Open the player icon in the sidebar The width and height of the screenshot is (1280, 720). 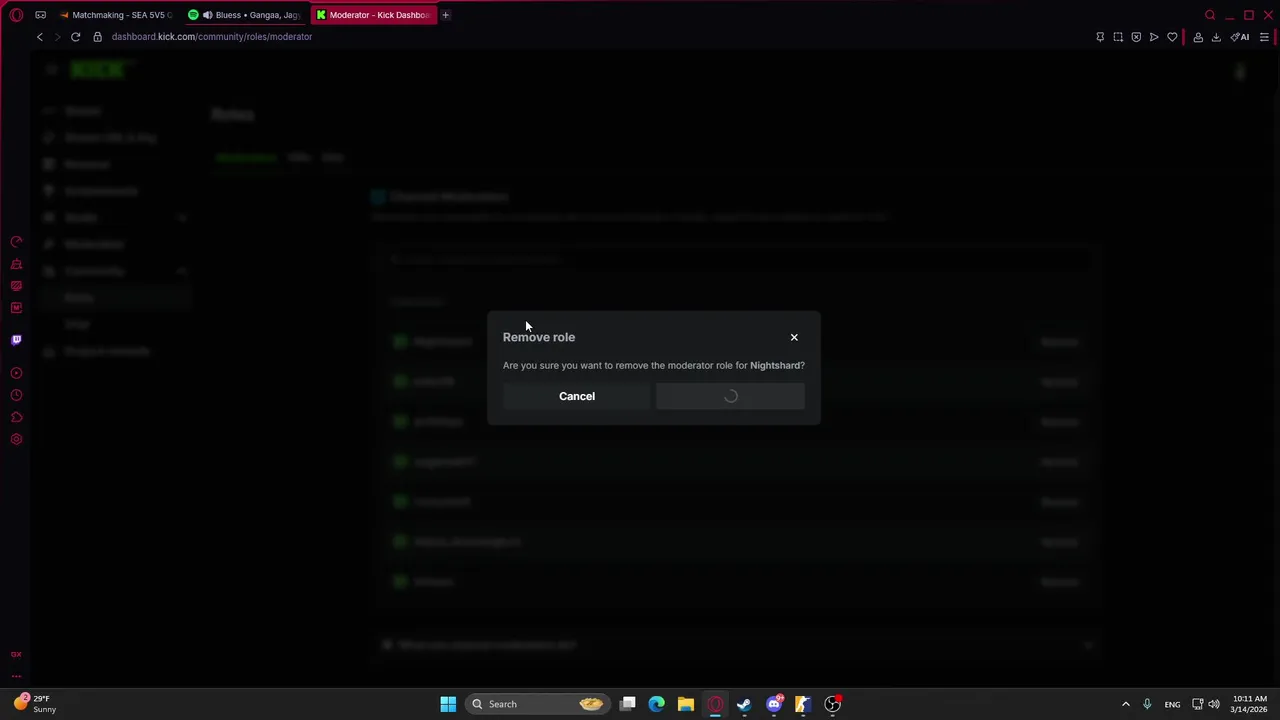(x=16, y=373)
